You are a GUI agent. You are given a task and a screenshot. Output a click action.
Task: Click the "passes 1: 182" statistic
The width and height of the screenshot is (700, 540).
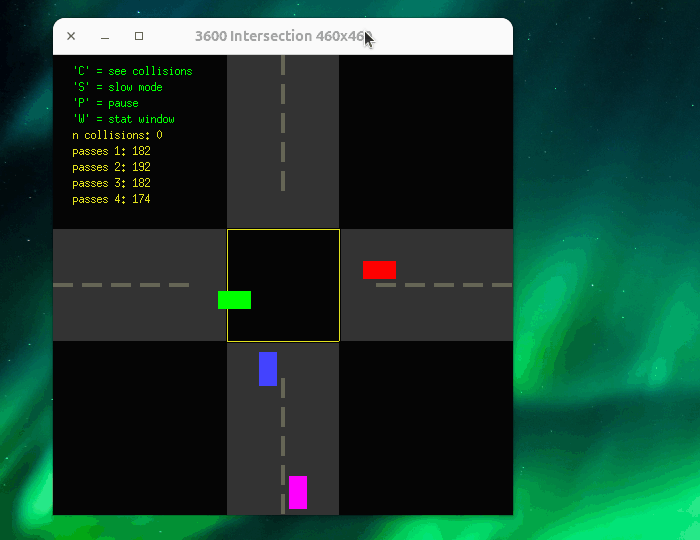click(111, 151)
